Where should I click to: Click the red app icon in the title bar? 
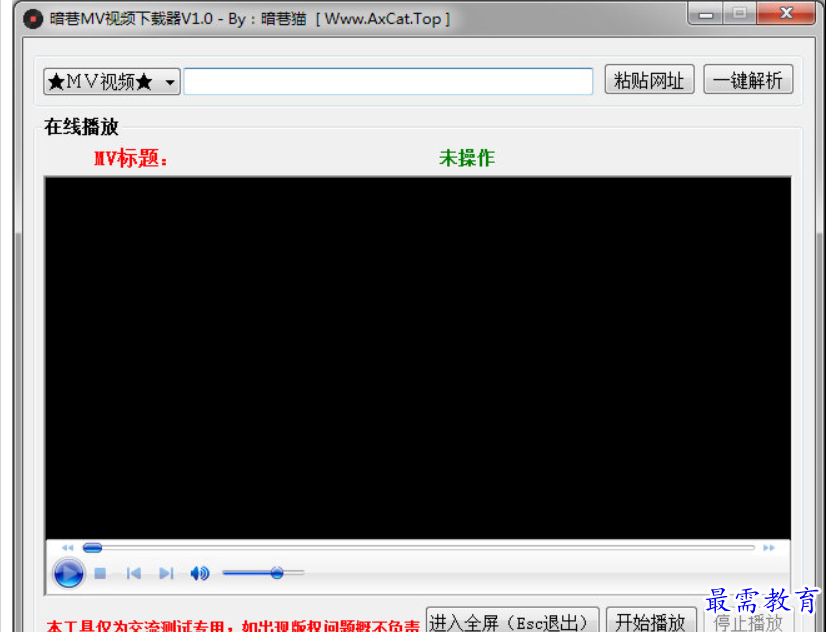33,19
